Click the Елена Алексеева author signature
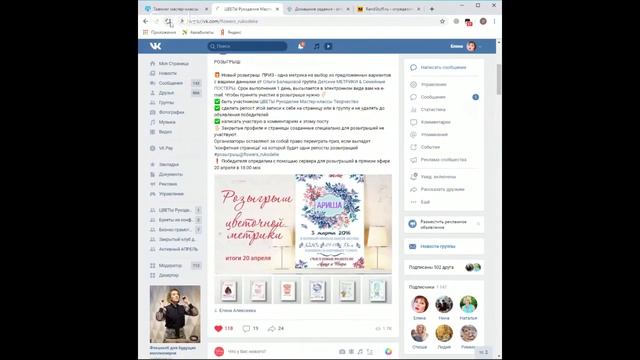 pyautogui.click(x=238, y=311)
